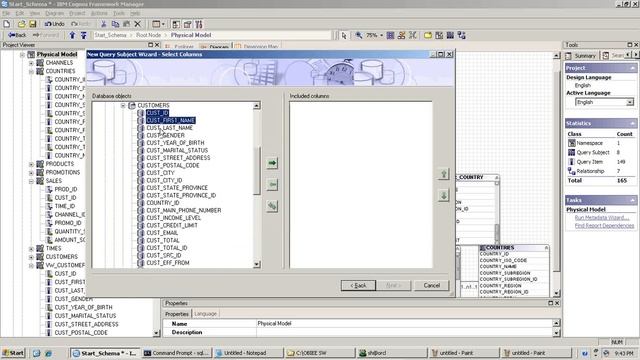This screenshot has width=640, height=360.
Task: Click the Database objects scroll down arrow
Action: (257, 264)
